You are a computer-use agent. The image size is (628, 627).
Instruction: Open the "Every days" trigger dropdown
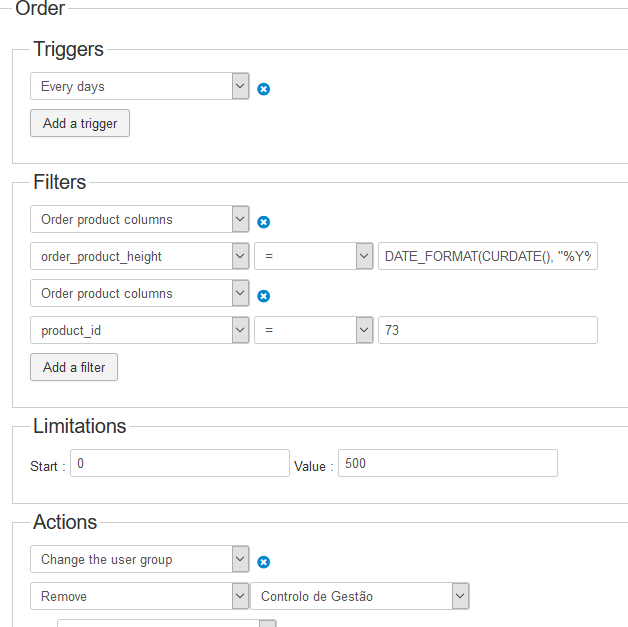pos(140,86)
